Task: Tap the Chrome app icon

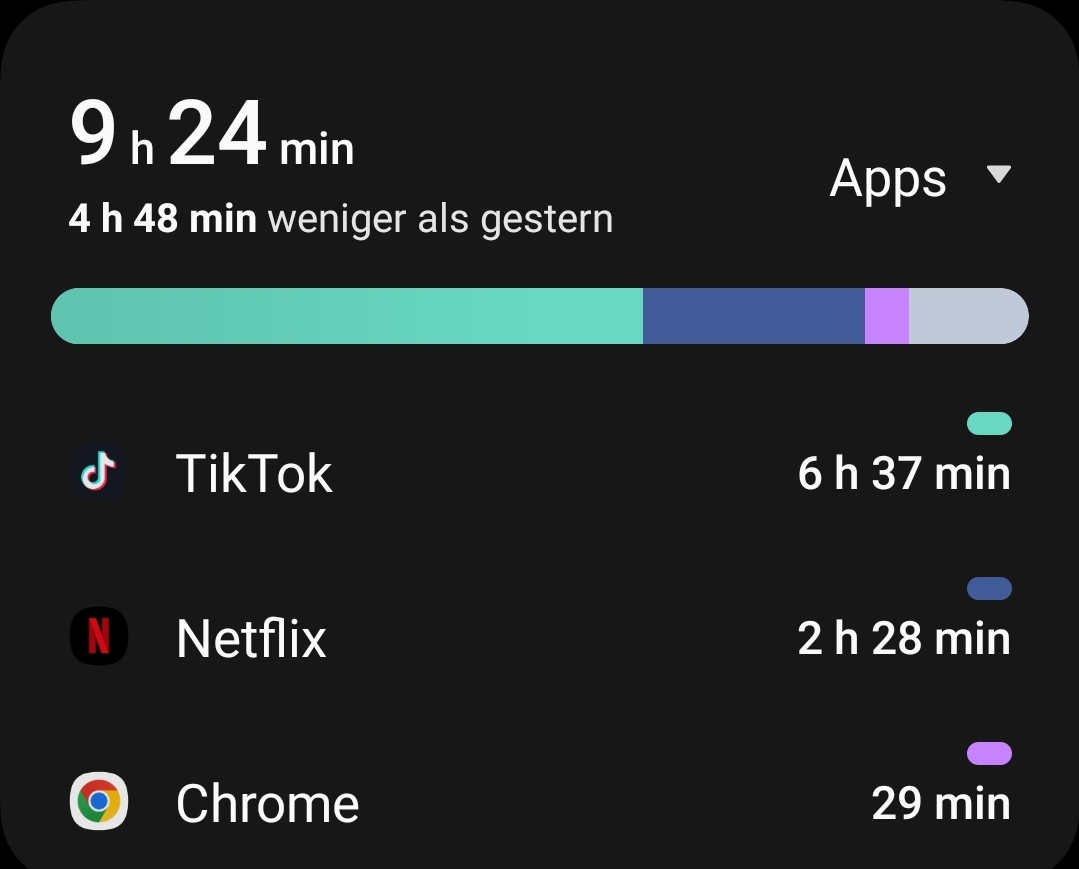Action: click(98, 801)
